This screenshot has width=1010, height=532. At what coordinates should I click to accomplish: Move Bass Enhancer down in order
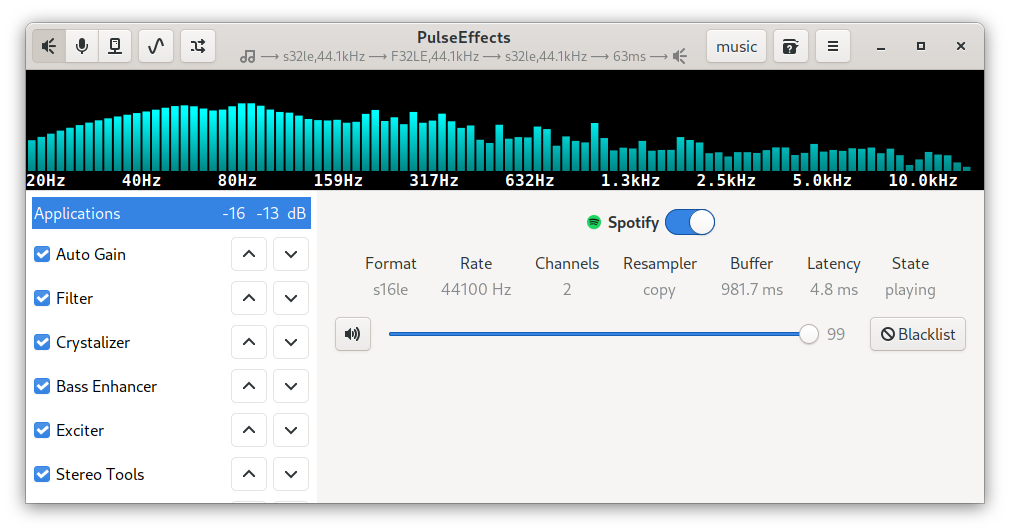click(291, 386)
